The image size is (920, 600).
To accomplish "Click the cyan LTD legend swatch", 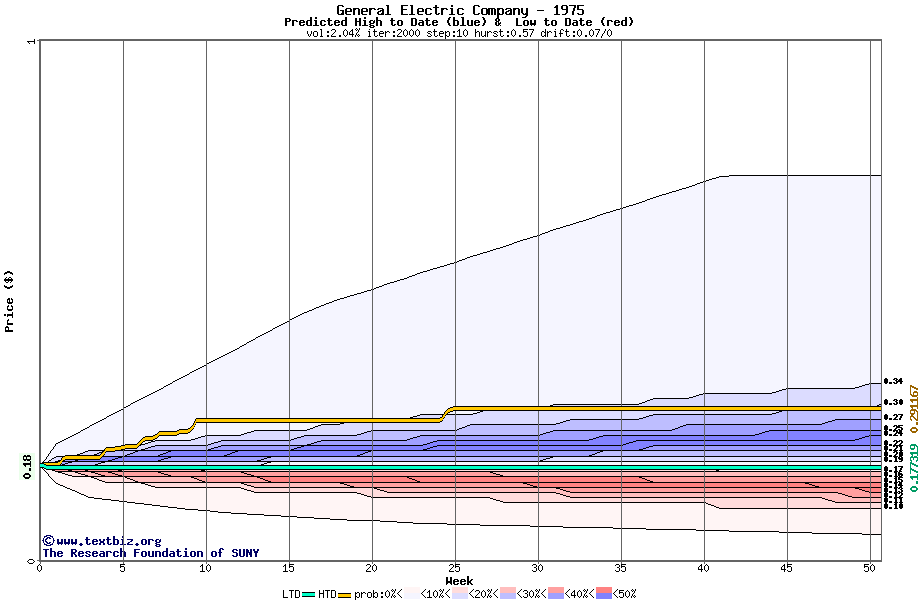I will [x=309, y=594].
